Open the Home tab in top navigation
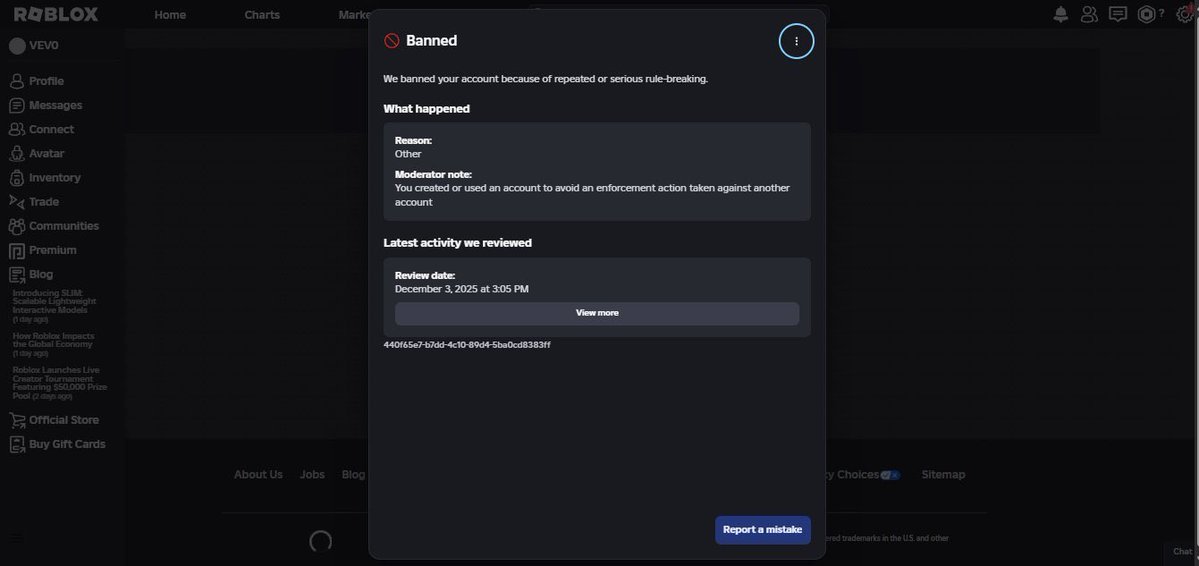The width and height of the screenshot is (1199, 566). click(170, 15)
